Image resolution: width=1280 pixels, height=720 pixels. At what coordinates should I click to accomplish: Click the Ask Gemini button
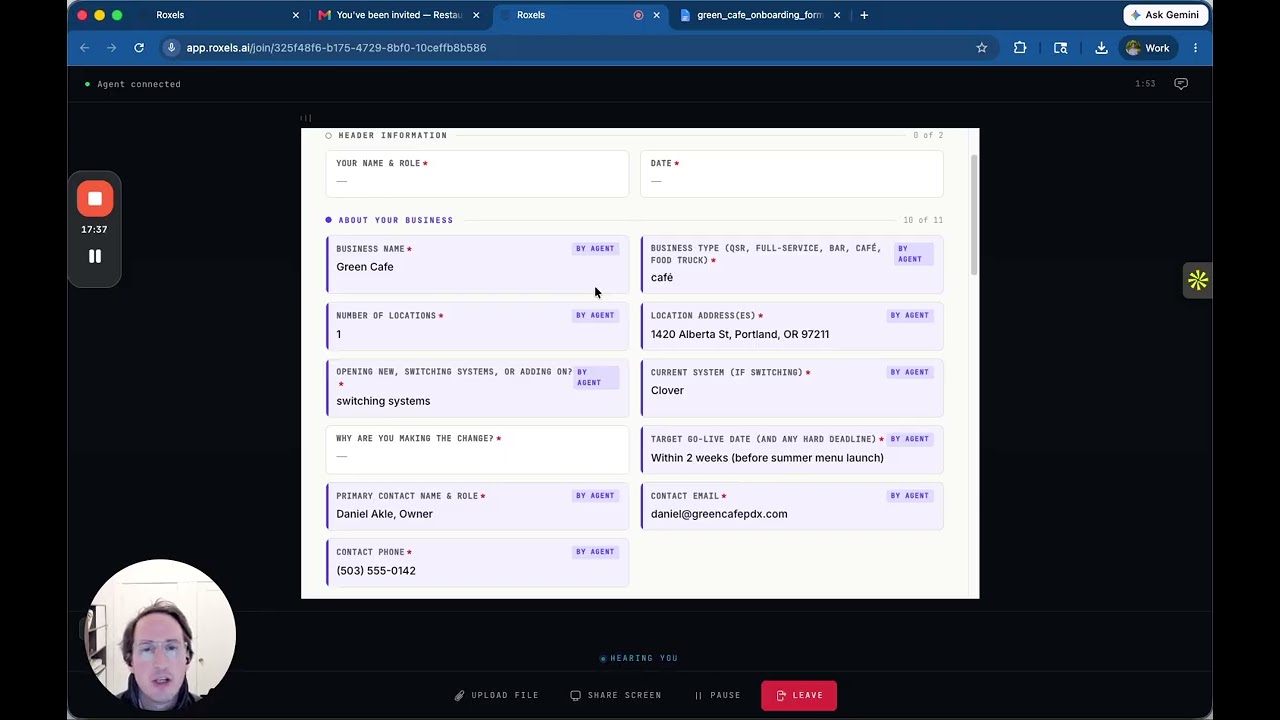[x=1165, y=15]
